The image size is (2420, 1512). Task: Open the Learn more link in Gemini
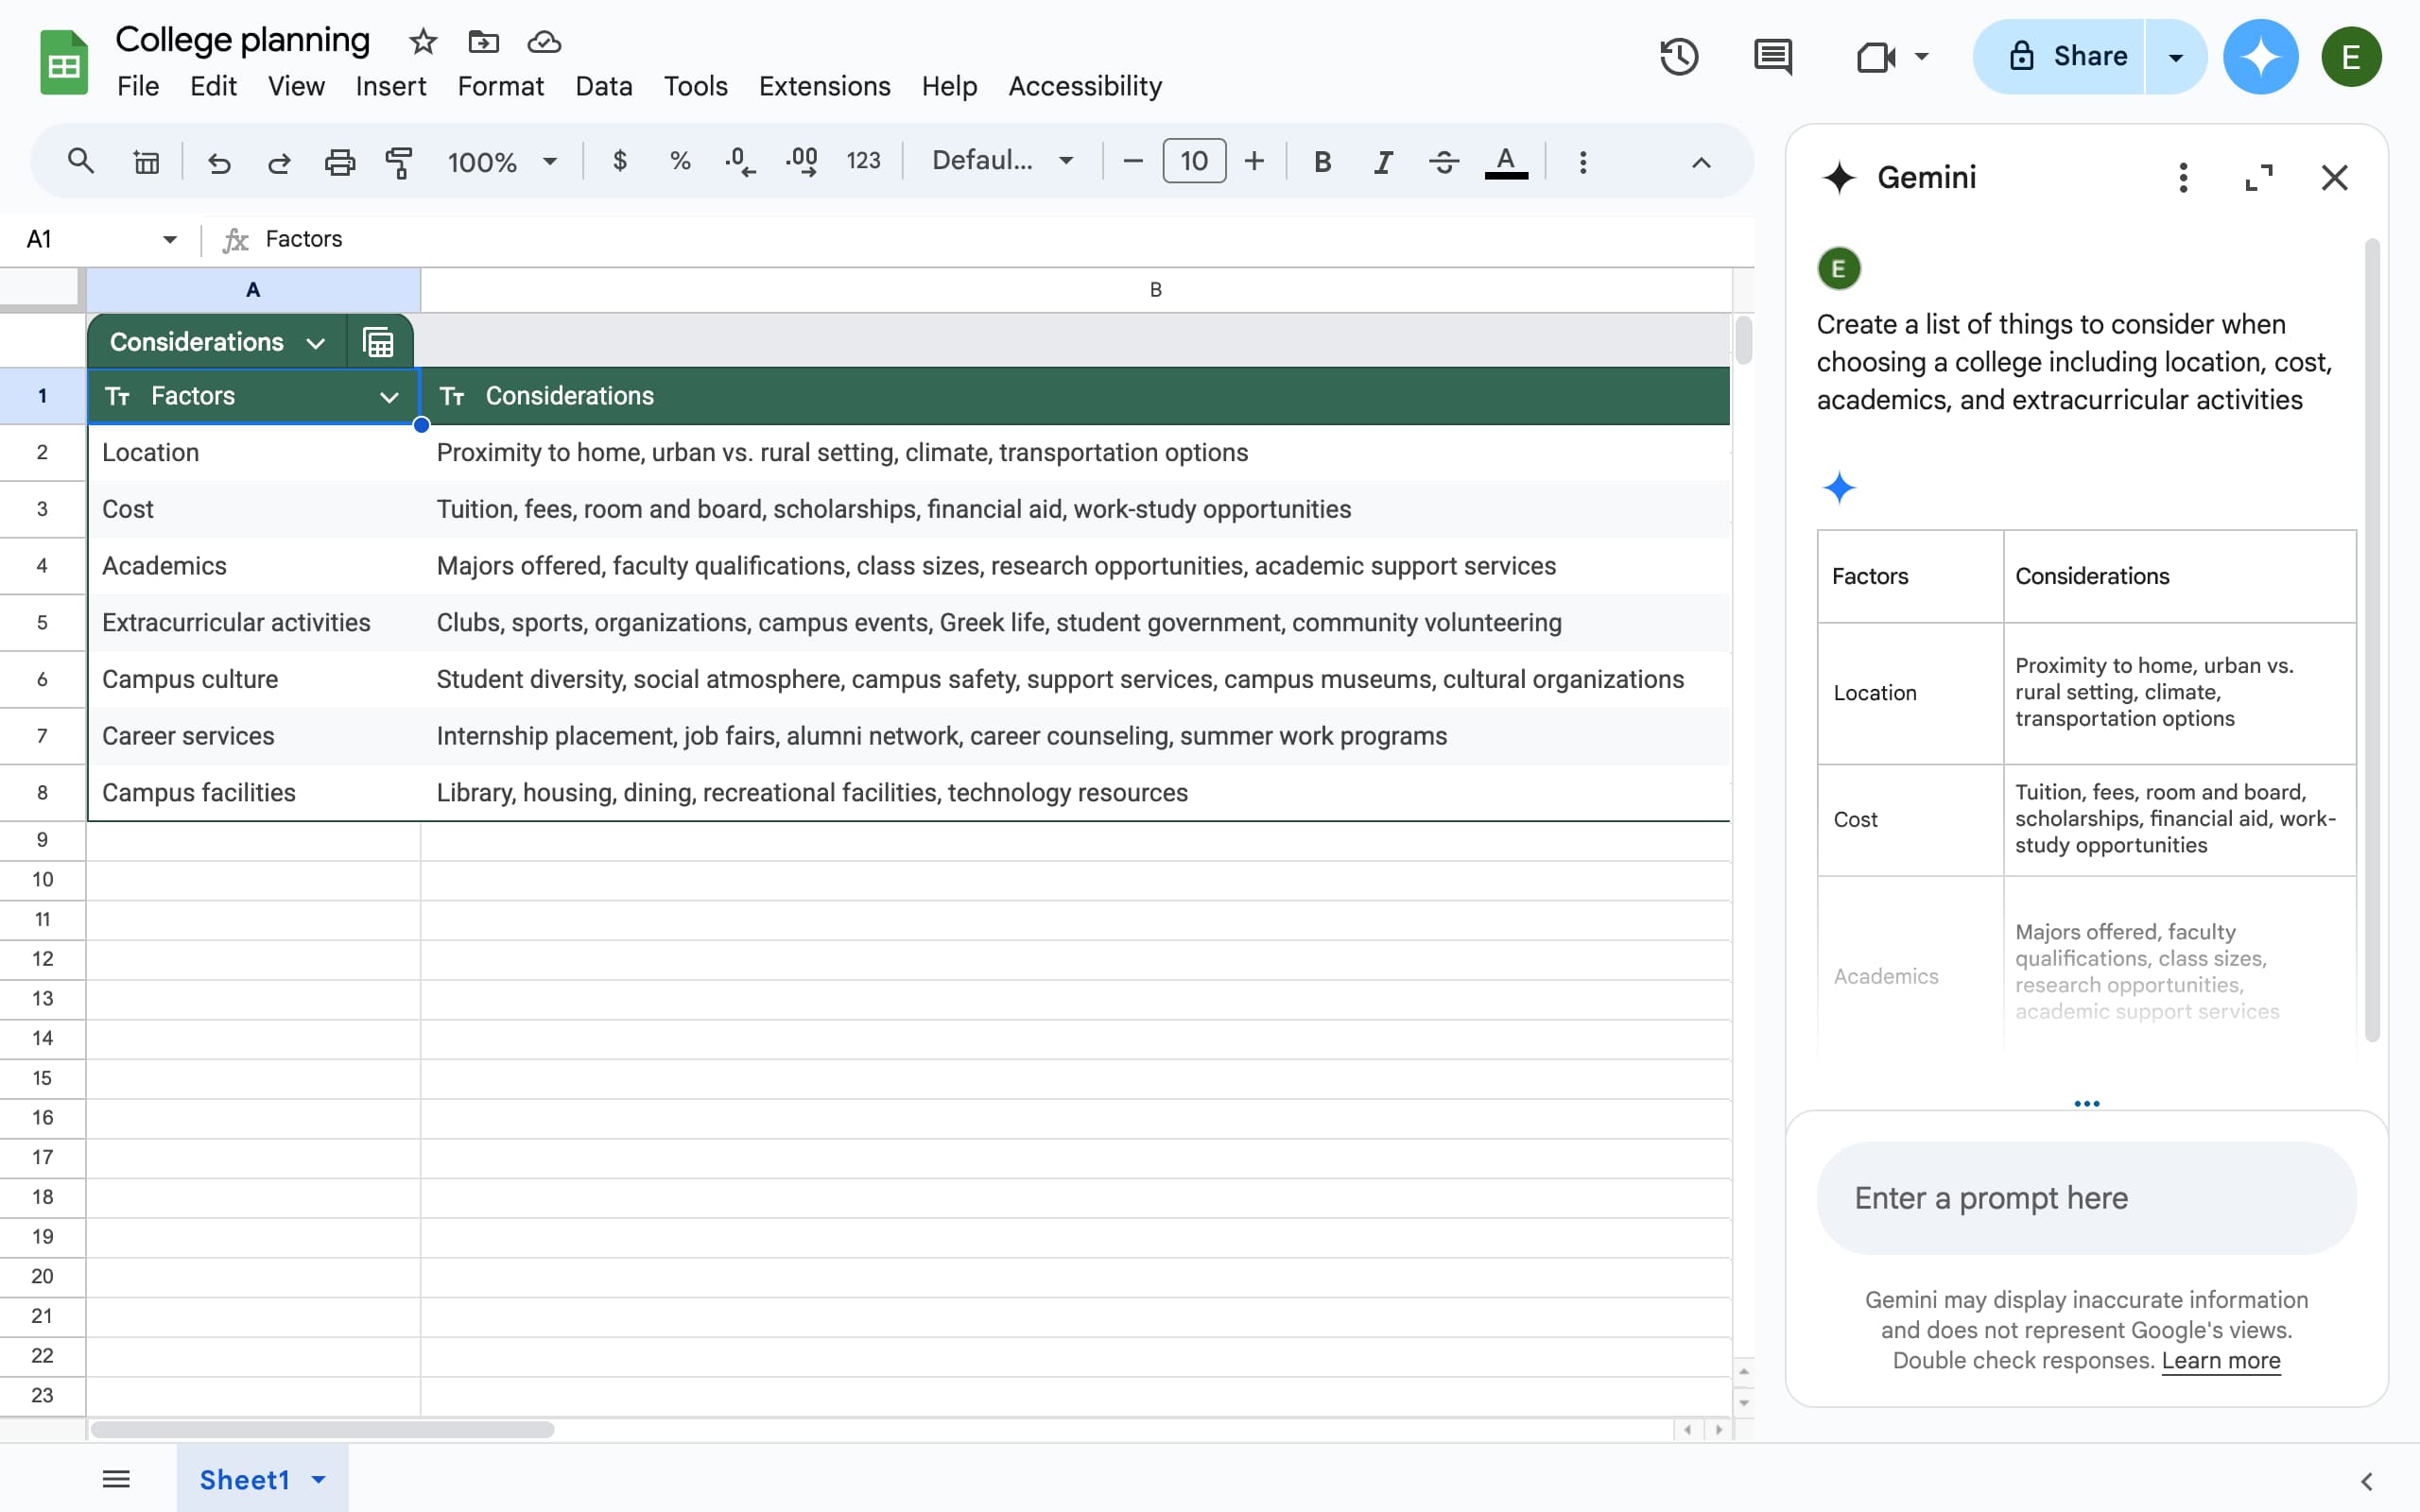point(2222,1360)
